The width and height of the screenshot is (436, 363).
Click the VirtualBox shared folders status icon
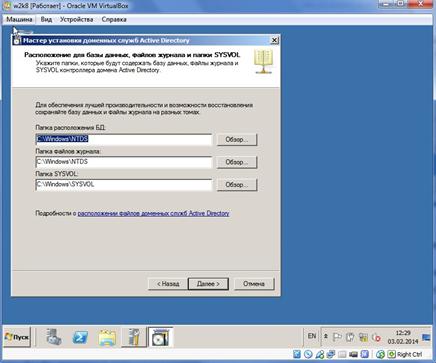click(342, 354)
